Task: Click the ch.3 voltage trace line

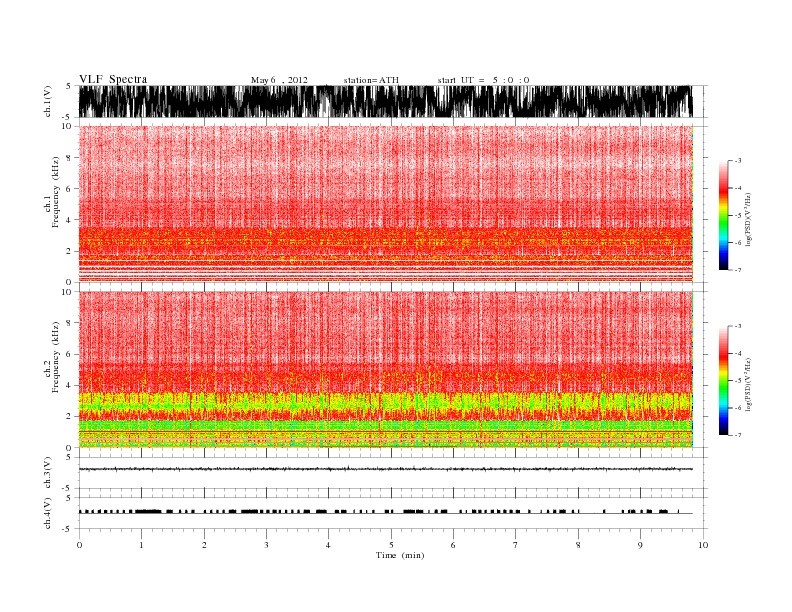Action: coord(385,469)
